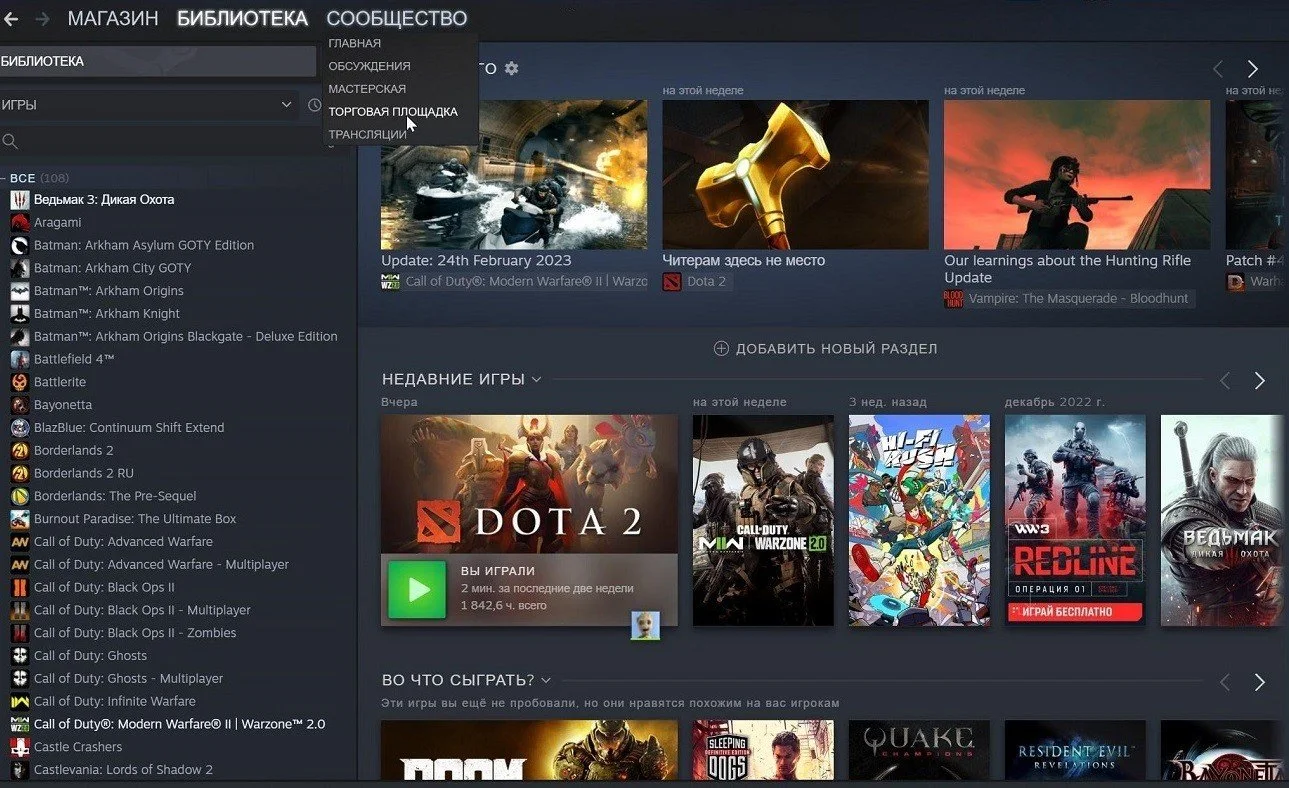Image resolution: width=1289 pixels, height=788 pixels.
Task: Click the Battlefield 4 icon in the sidebar
Action: [x=19, y=359]
